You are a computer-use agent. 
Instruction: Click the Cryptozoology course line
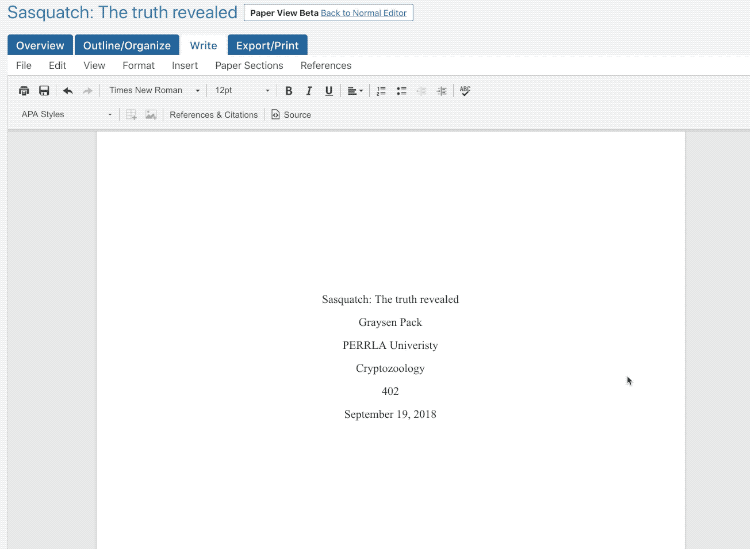pyautogui.click(x=390, y=368)
